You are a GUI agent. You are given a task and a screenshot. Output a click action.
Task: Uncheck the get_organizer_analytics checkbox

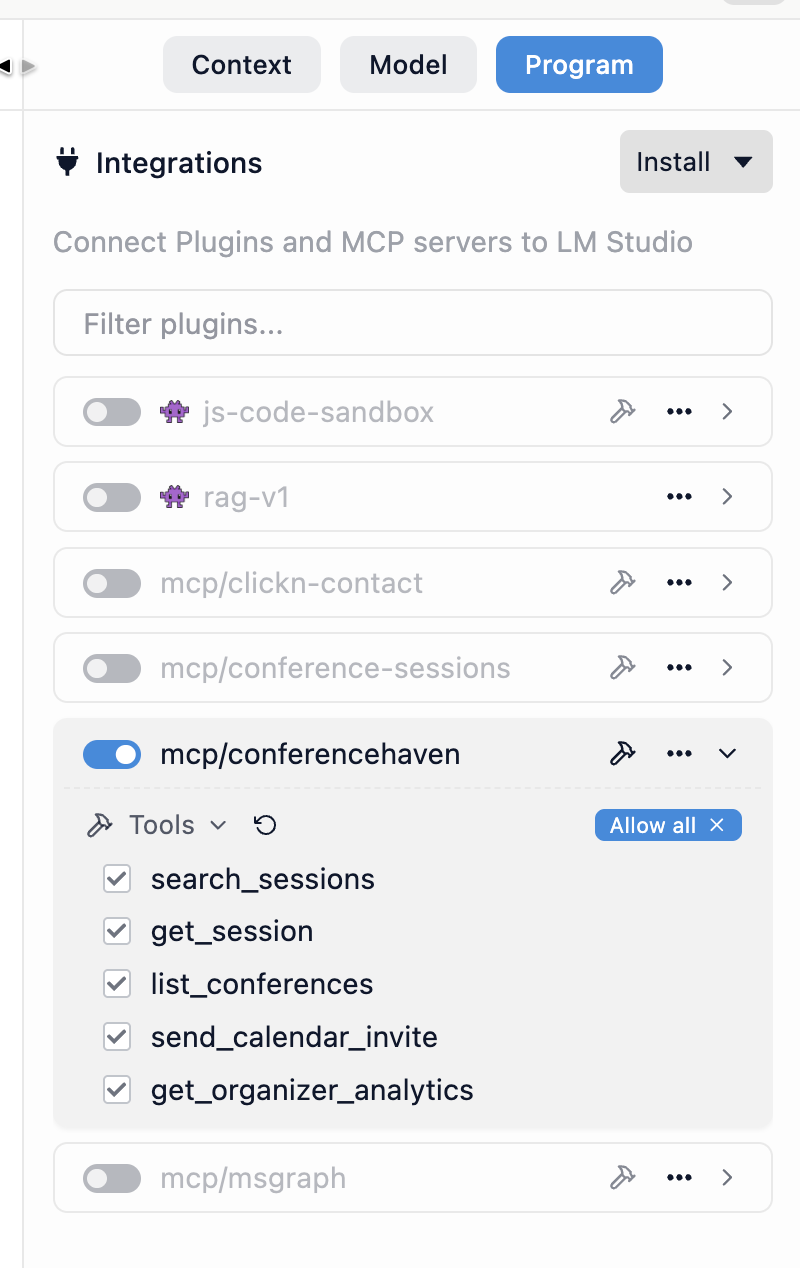(x=118, y=1089)
